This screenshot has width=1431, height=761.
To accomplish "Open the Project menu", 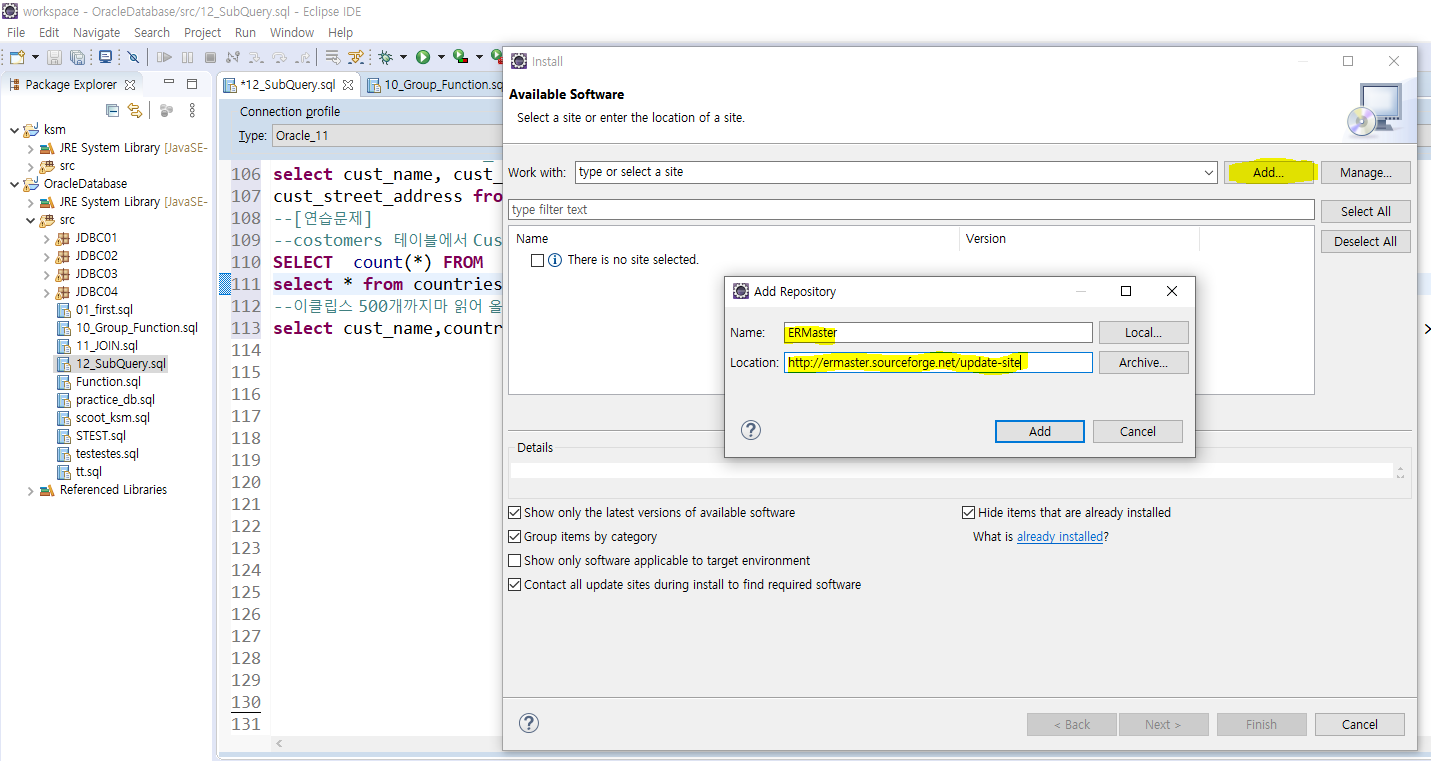I will tap(202, 32).
